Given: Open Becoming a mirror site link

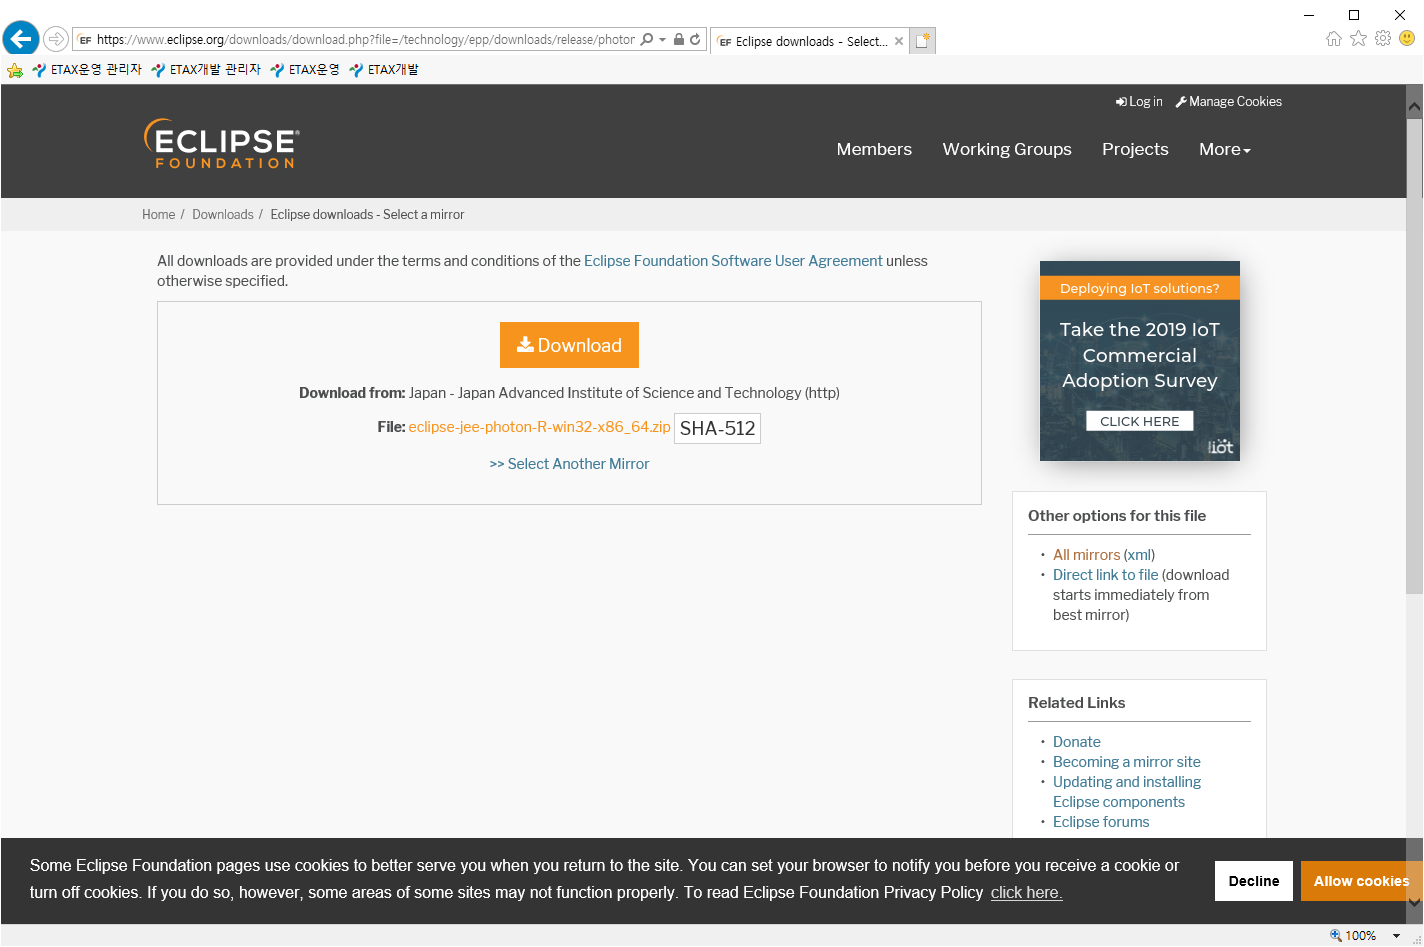Looking at the screenshot, I should pos(1126,762).
